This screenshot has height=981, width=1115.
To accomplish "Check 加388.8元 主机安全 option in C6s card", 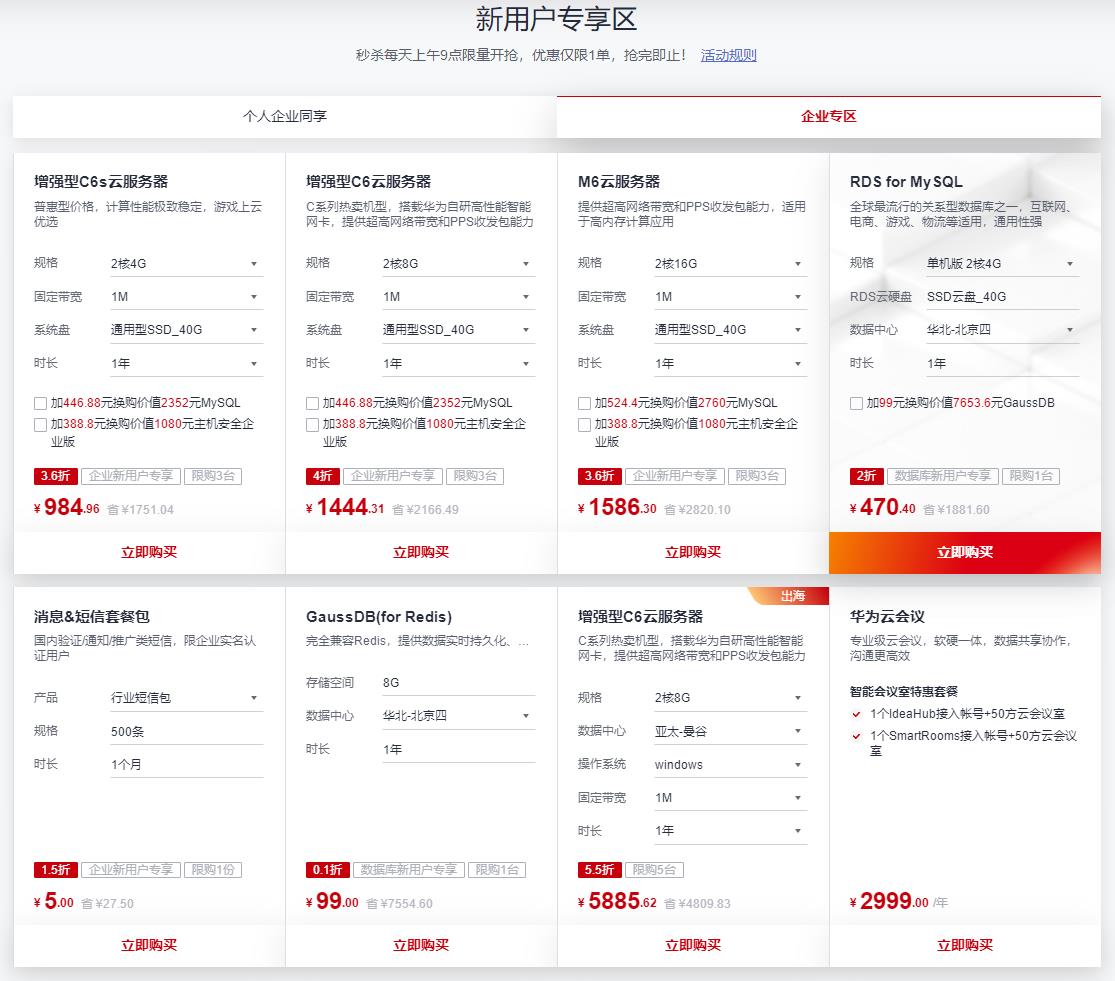I will pyautogui.click(x=41, y=425).
